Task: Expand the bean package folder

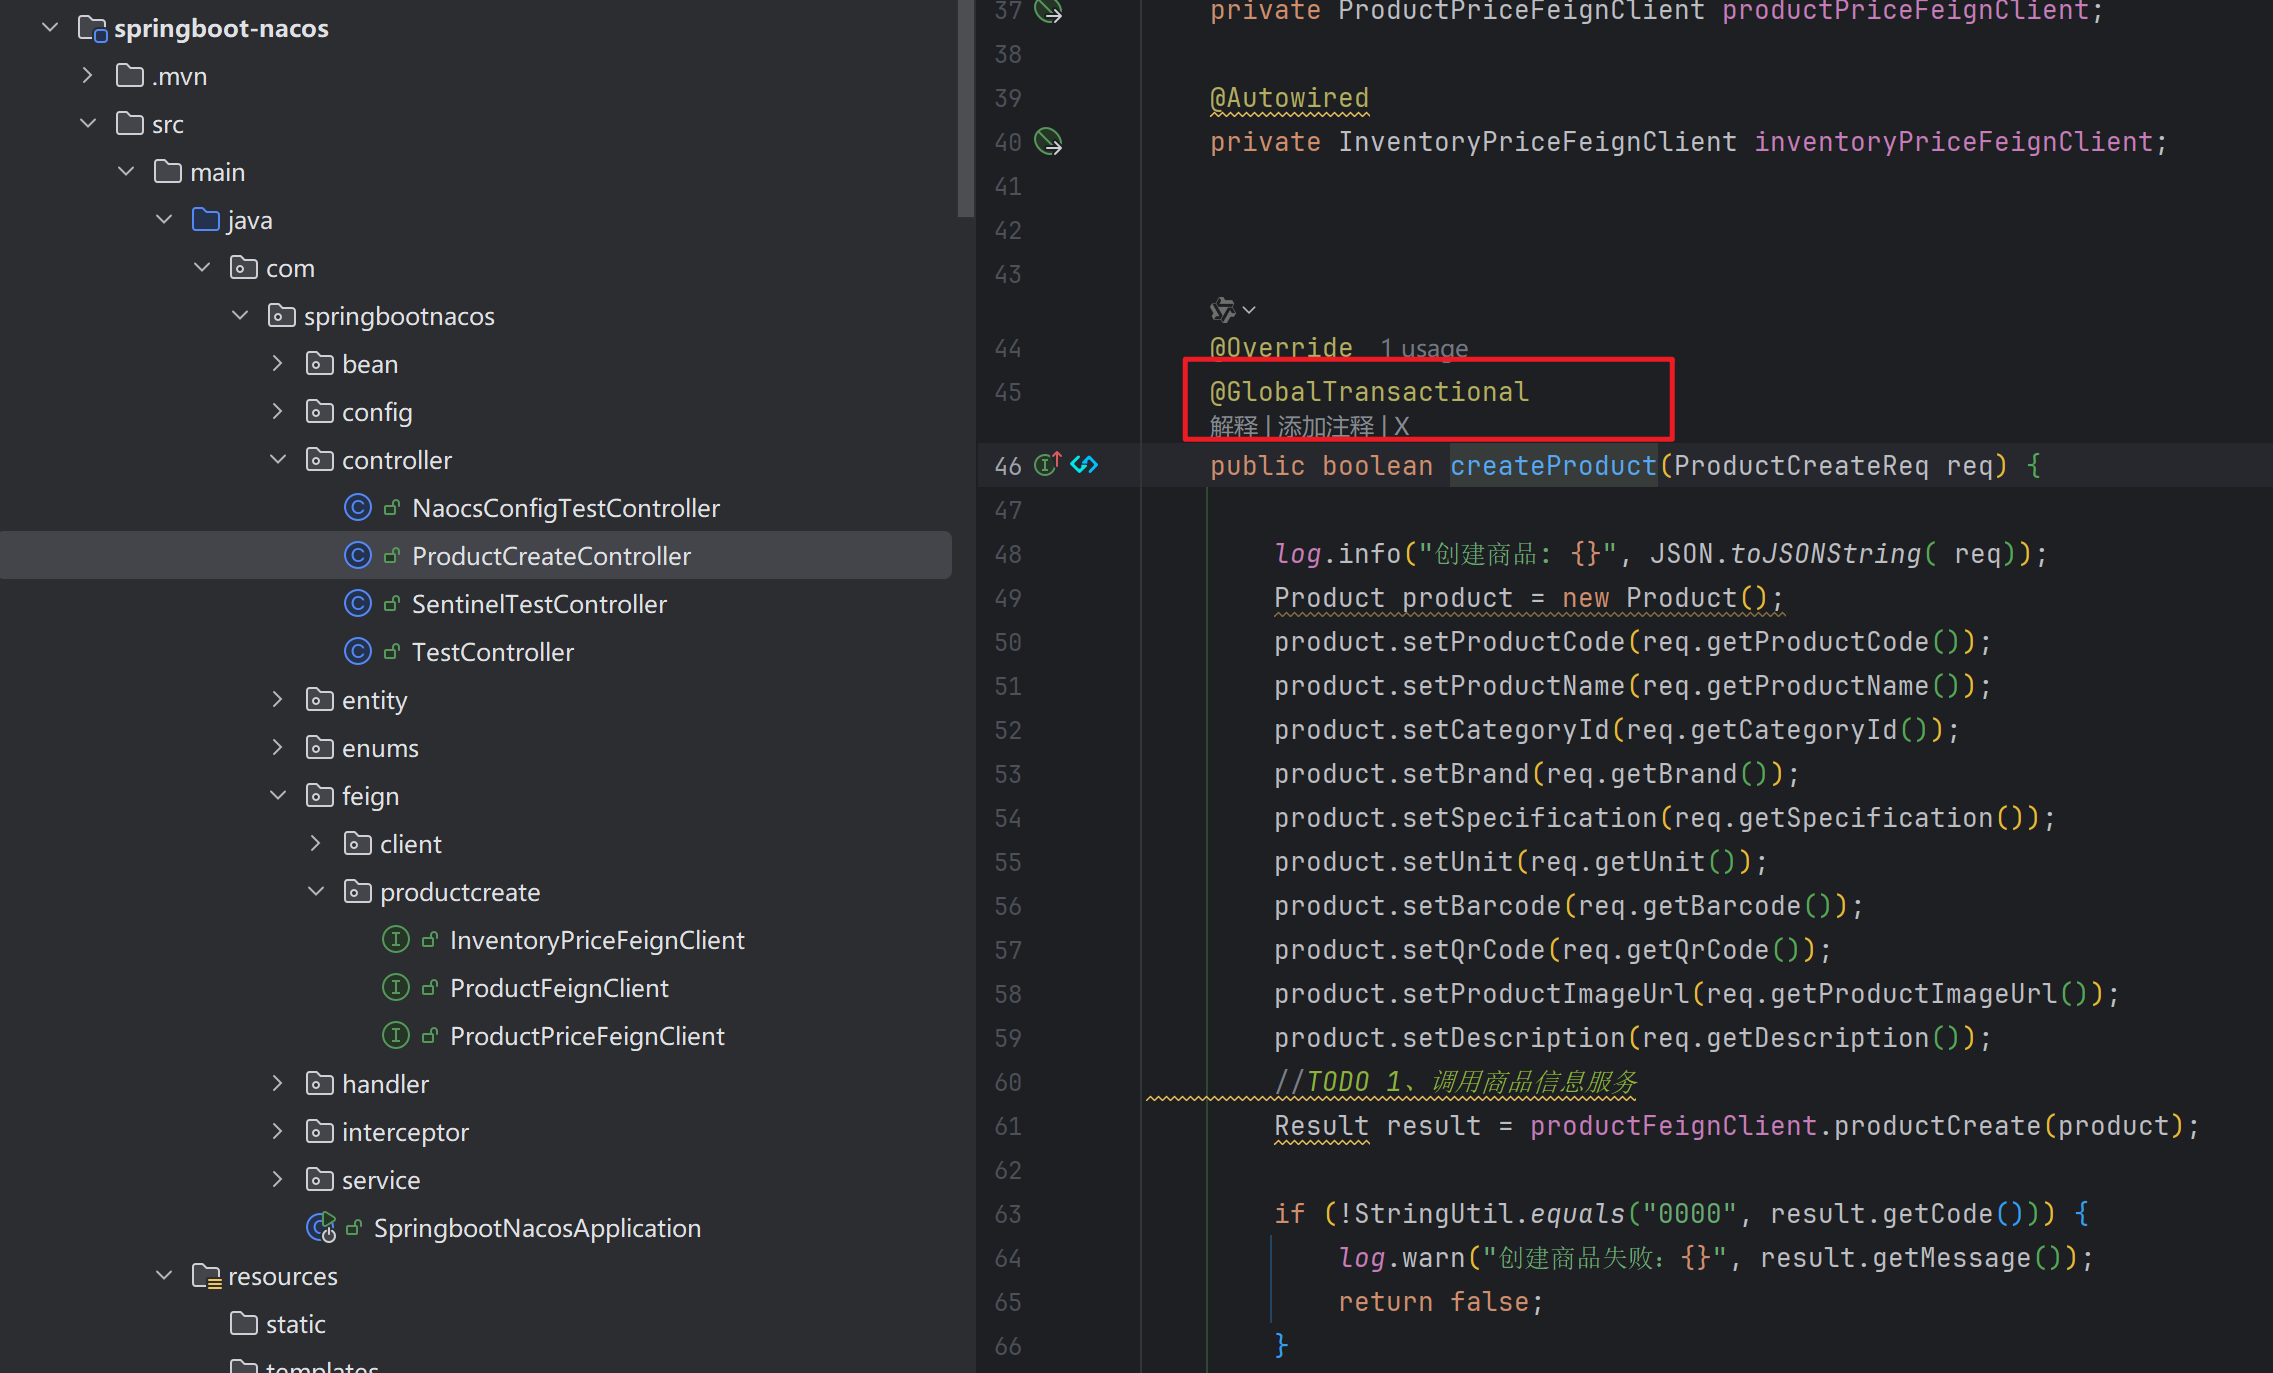Action: [278, 363]
